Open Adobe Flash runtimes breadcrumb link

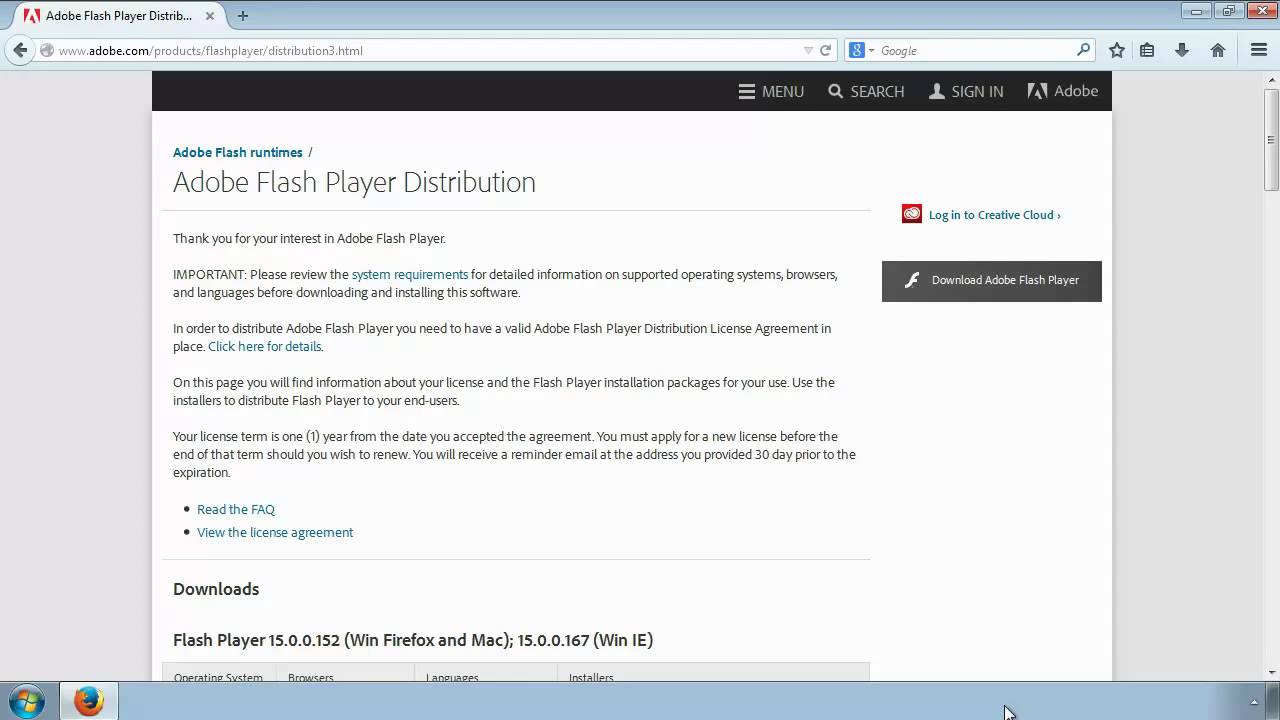coord(238,152)
